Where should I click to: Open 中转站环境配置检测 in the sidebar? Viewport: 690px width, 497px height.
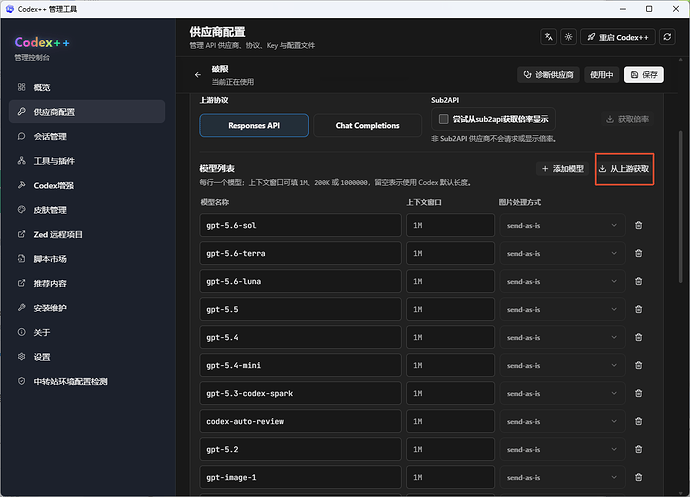click(87, 381)
